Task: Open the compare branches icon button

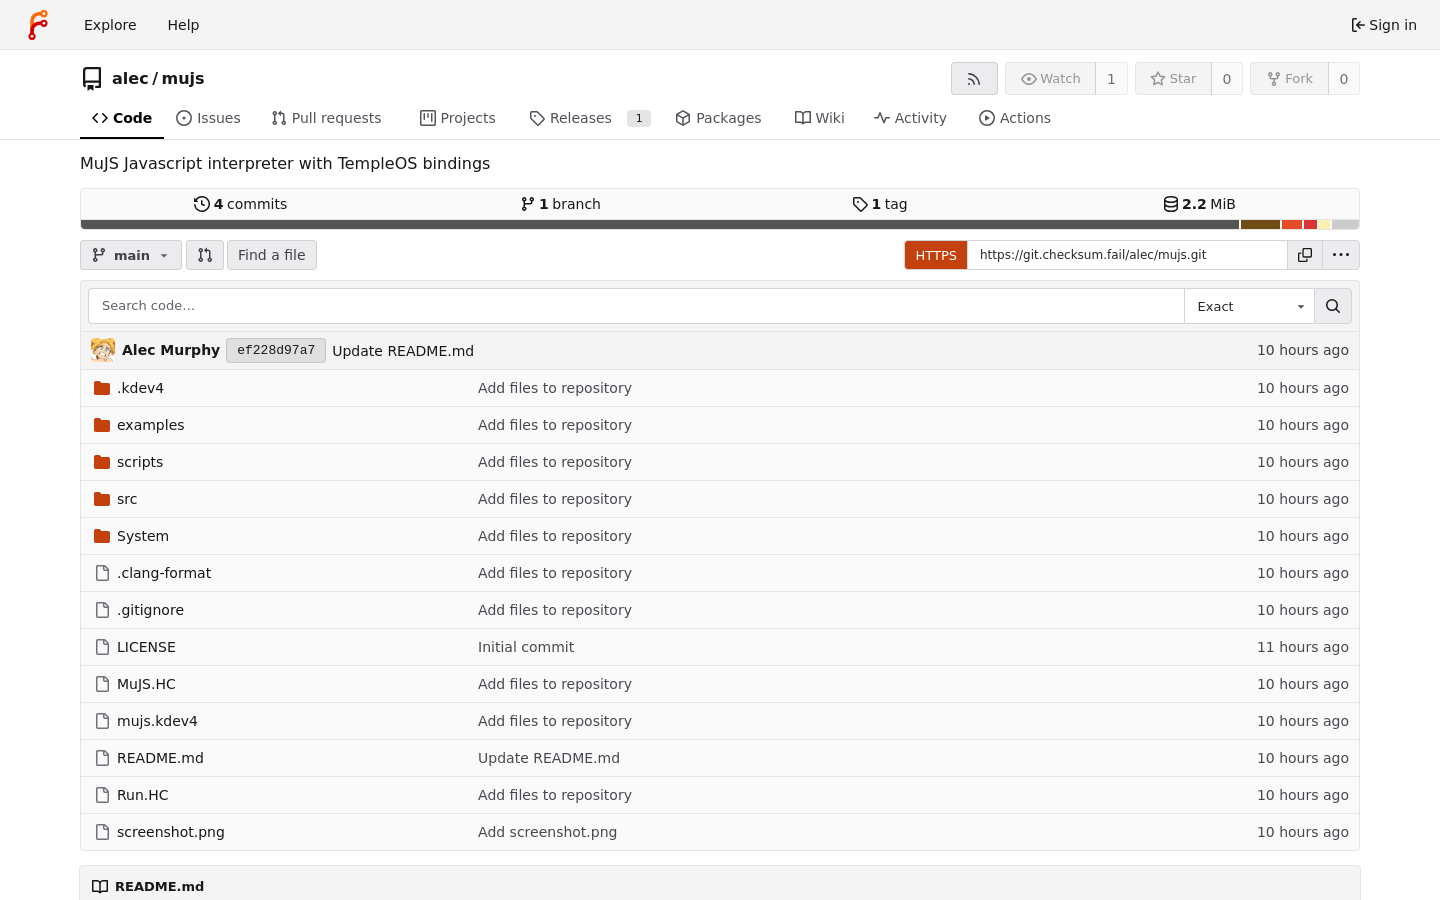Action: pos(205,255)
